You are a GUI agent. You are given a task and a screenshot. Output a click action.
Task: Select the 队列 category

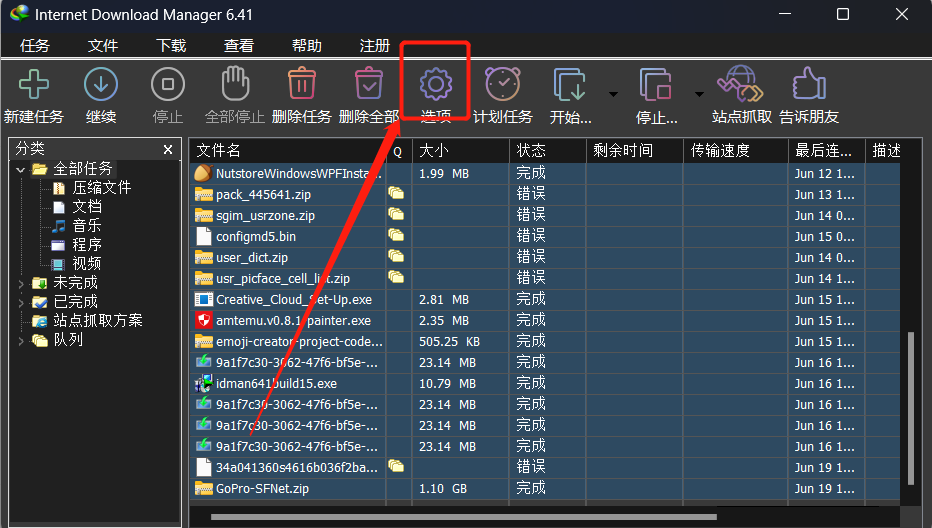point(68,340)
